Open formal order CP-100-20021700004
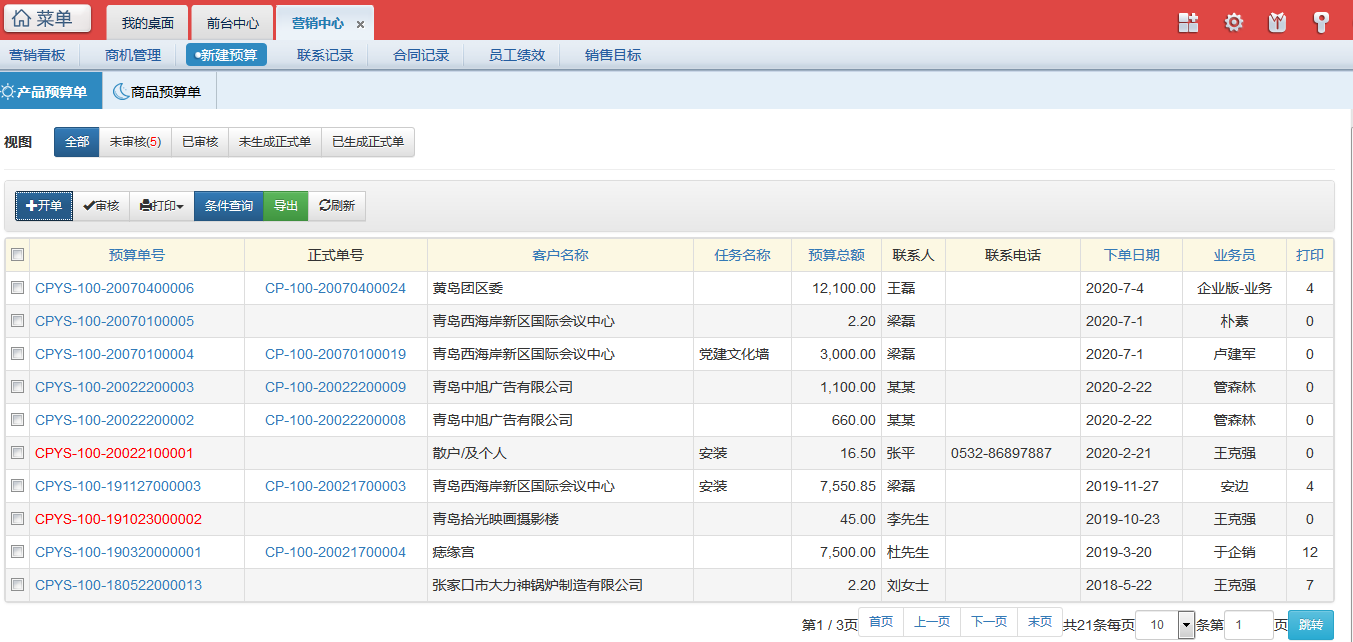1353x642 pixels. click(x=335, y=552)
